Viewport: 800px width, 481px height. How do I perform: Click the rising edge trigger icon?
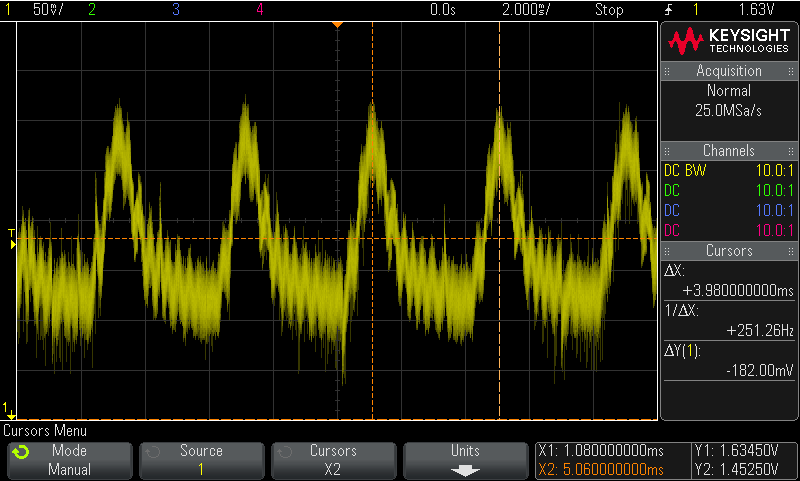pos(668,10)
